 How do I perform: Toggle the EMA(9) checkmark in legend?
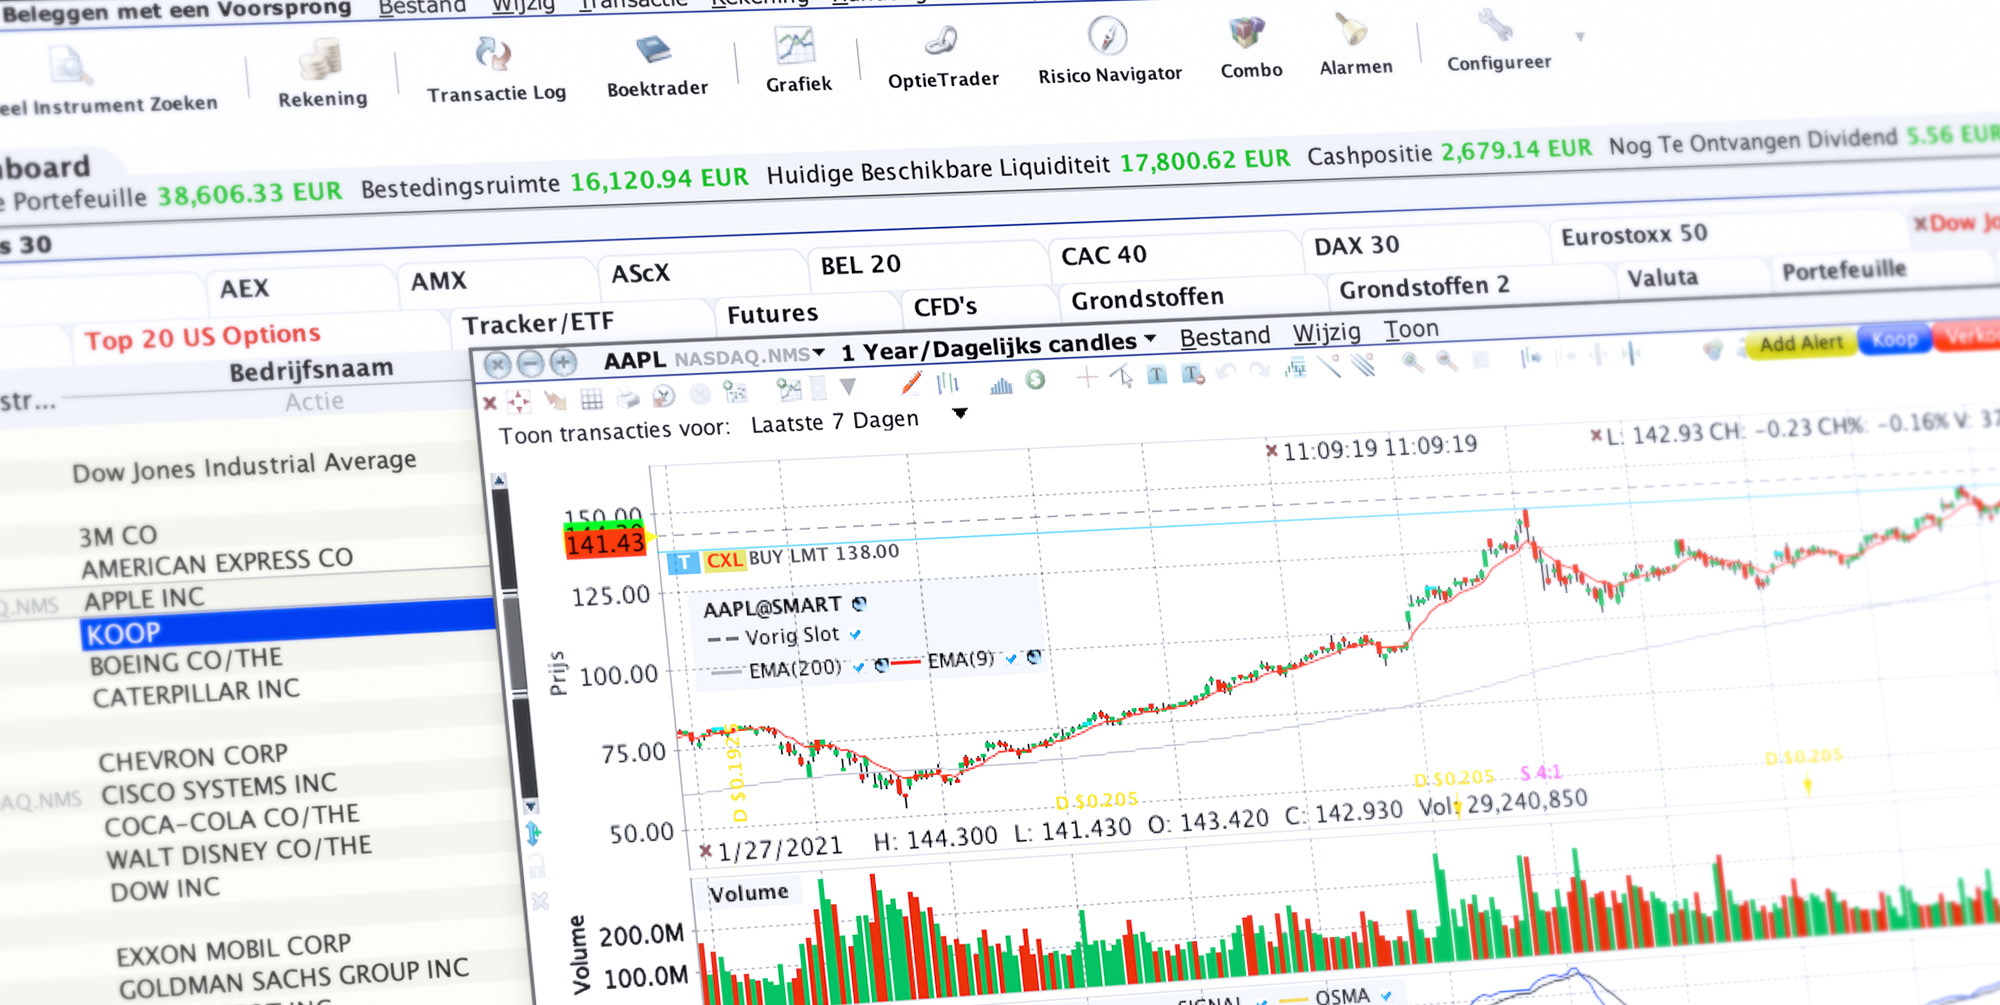point(1011,658)
